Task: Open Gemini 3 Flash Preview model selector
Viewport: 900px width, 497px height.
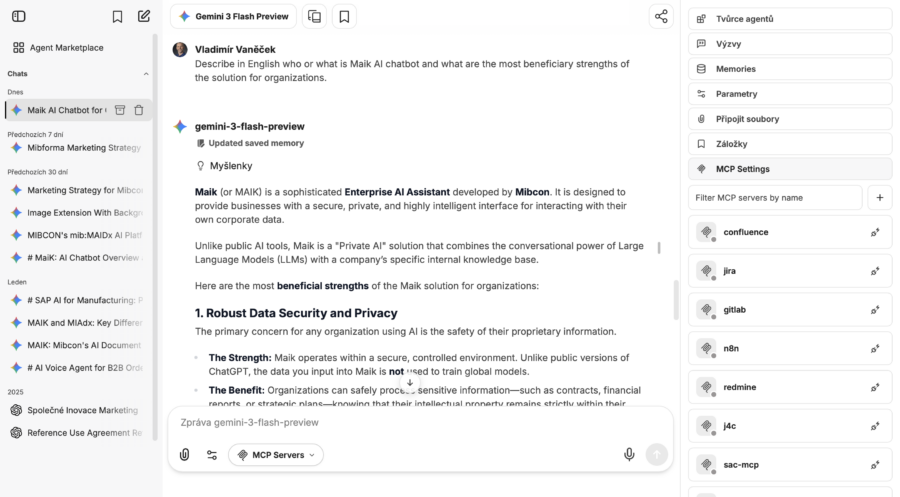Action: tap(234, 16)
